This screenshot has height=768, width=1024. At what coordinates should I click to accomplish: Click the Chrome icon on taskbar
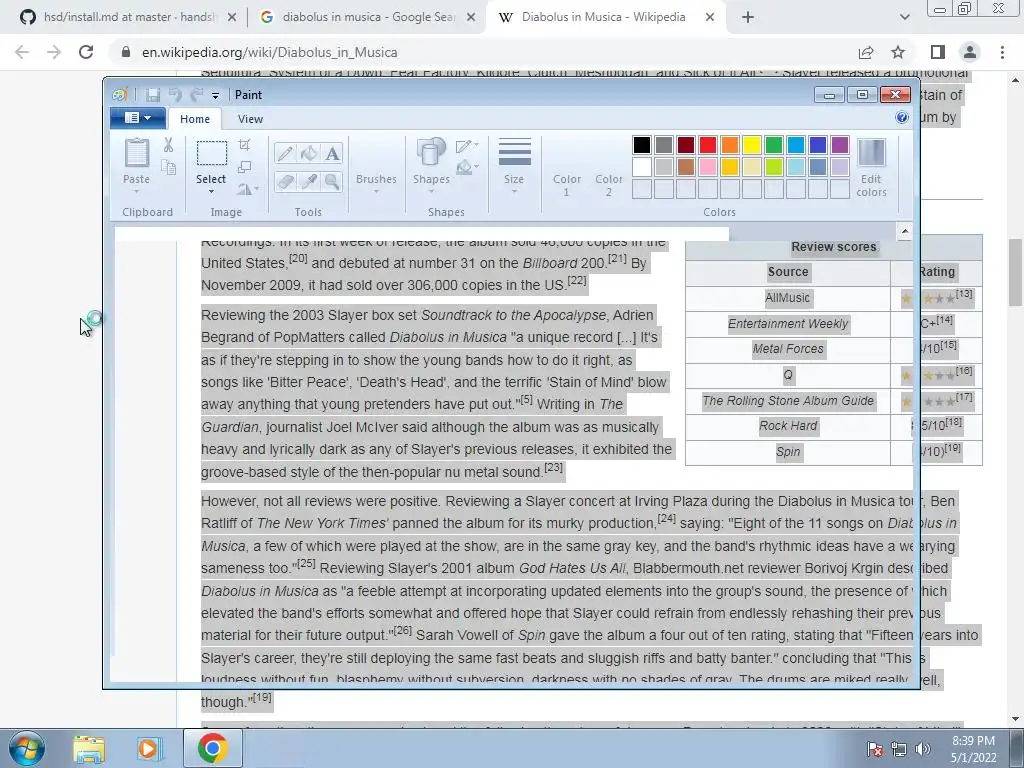click(x=212, y=748)
